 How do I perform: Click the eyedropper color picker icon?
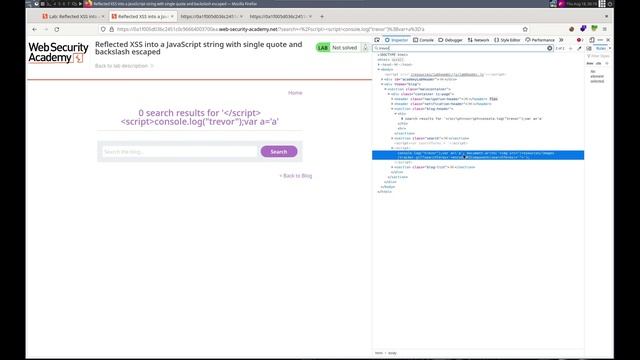pyautogui.click(x=579, y=48)
